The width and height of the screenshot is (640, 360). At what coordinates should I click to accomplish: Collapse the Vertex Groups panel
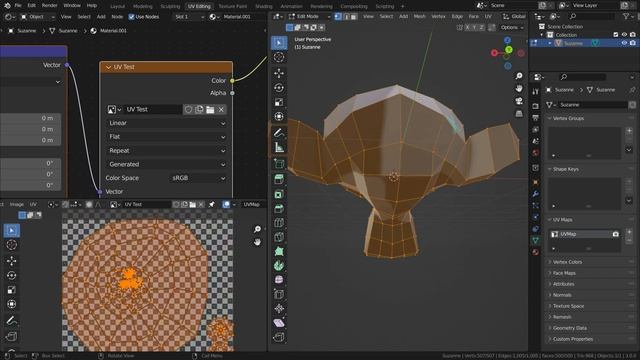coord(550,118)
